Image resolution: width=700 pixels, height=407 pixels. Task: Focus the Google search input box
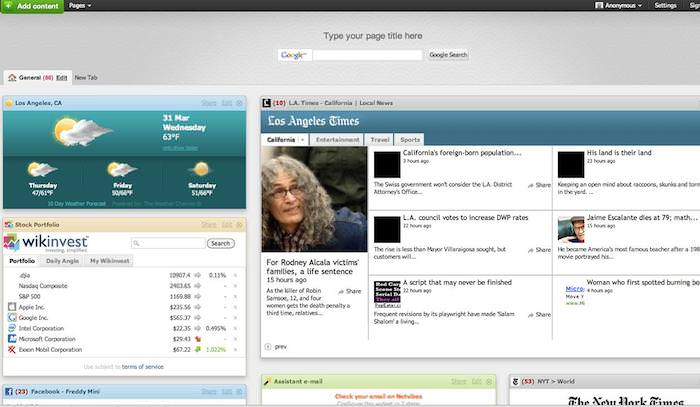(367, 55)
